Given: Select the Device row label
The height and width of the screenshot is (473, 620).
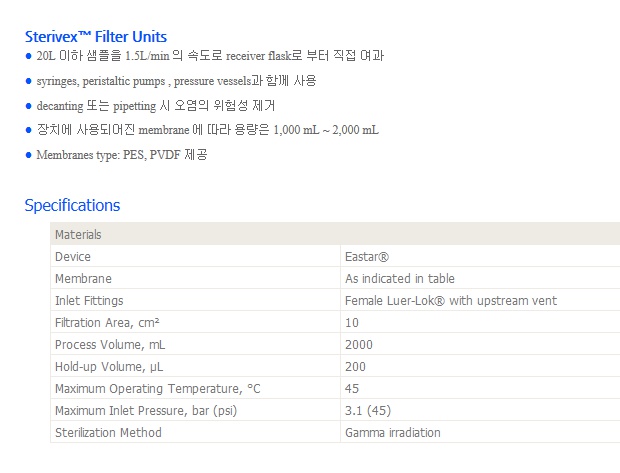Looking at the screenshot, I should pos(73,257).
